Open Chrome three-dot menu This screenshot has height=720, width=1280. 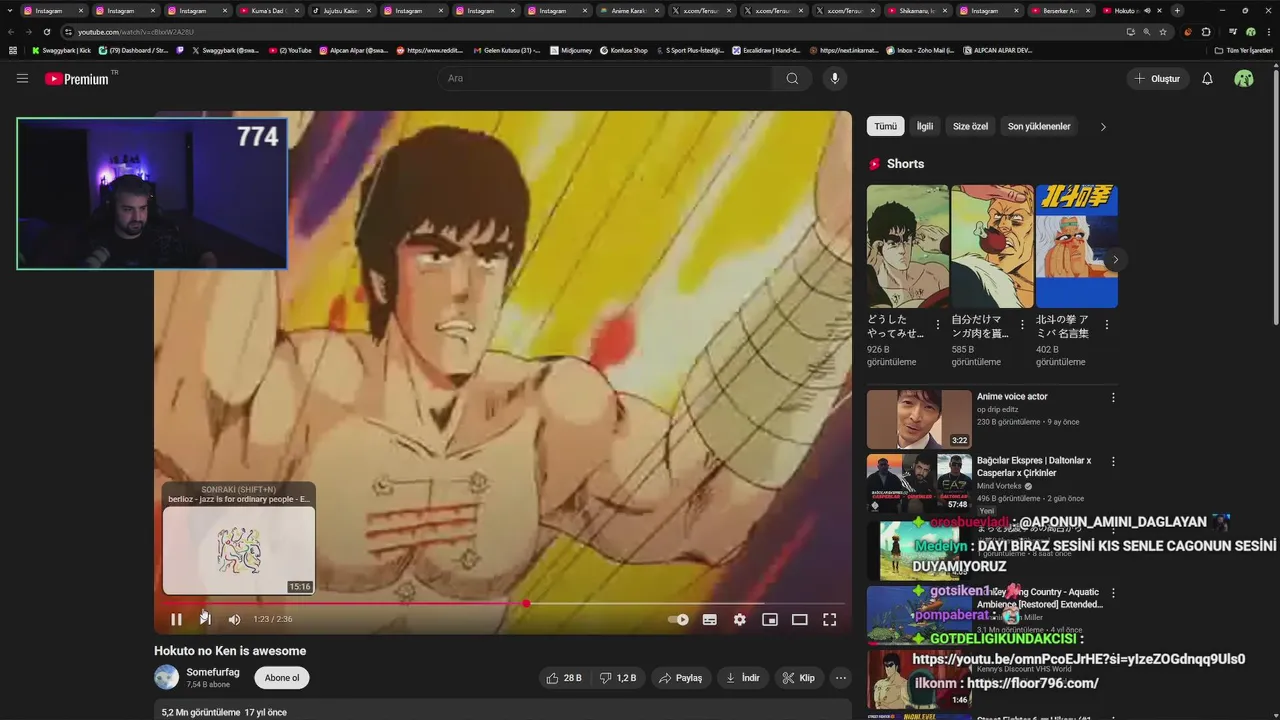1269,32
